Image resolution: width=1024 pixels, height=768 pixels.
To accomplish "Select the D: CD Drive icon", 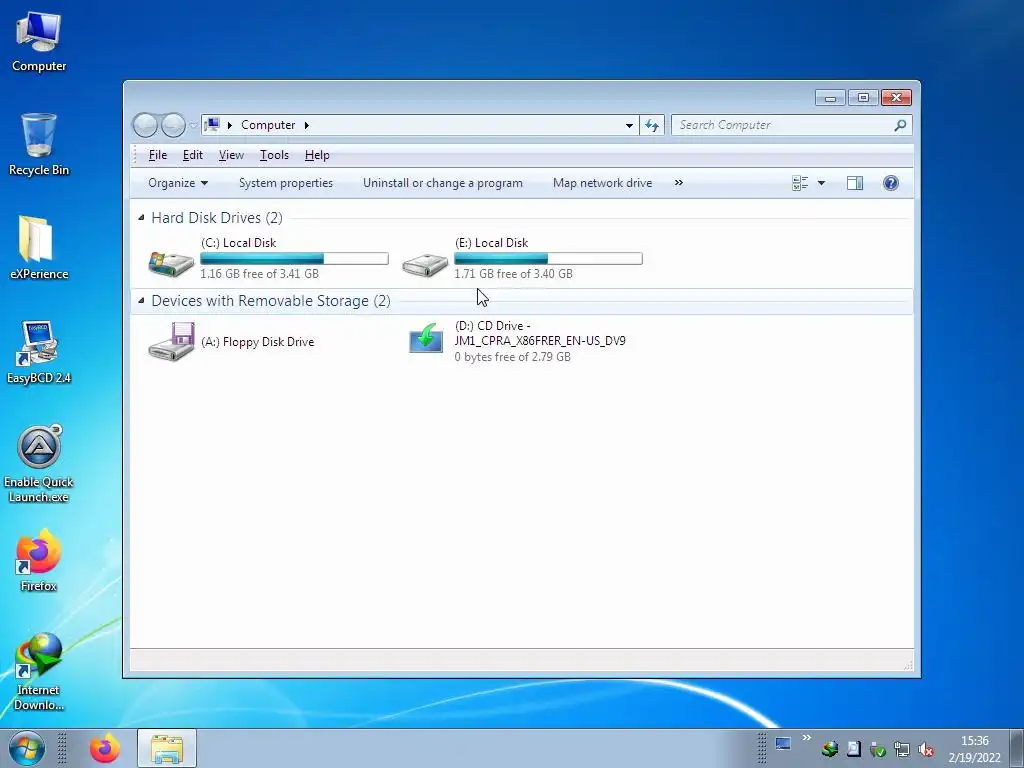I will (x=426, y=338).
